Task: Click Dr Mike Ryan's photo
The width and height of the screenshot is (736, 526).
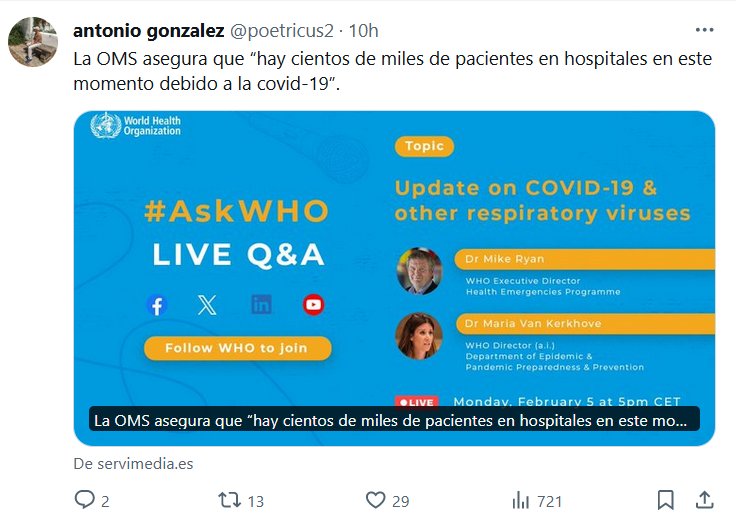Action: pos(419,271)
